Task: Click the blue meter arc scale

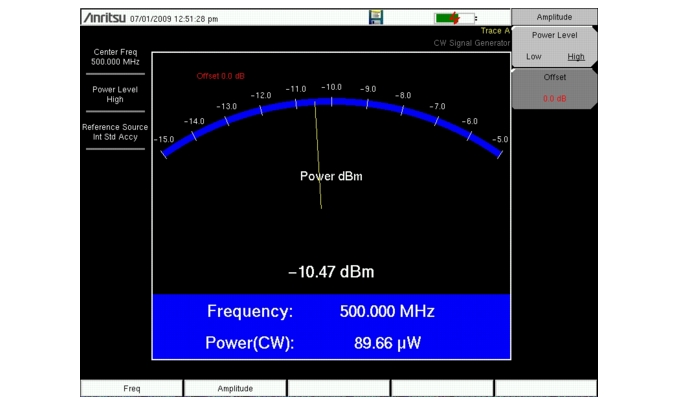Action: point(332,102)
